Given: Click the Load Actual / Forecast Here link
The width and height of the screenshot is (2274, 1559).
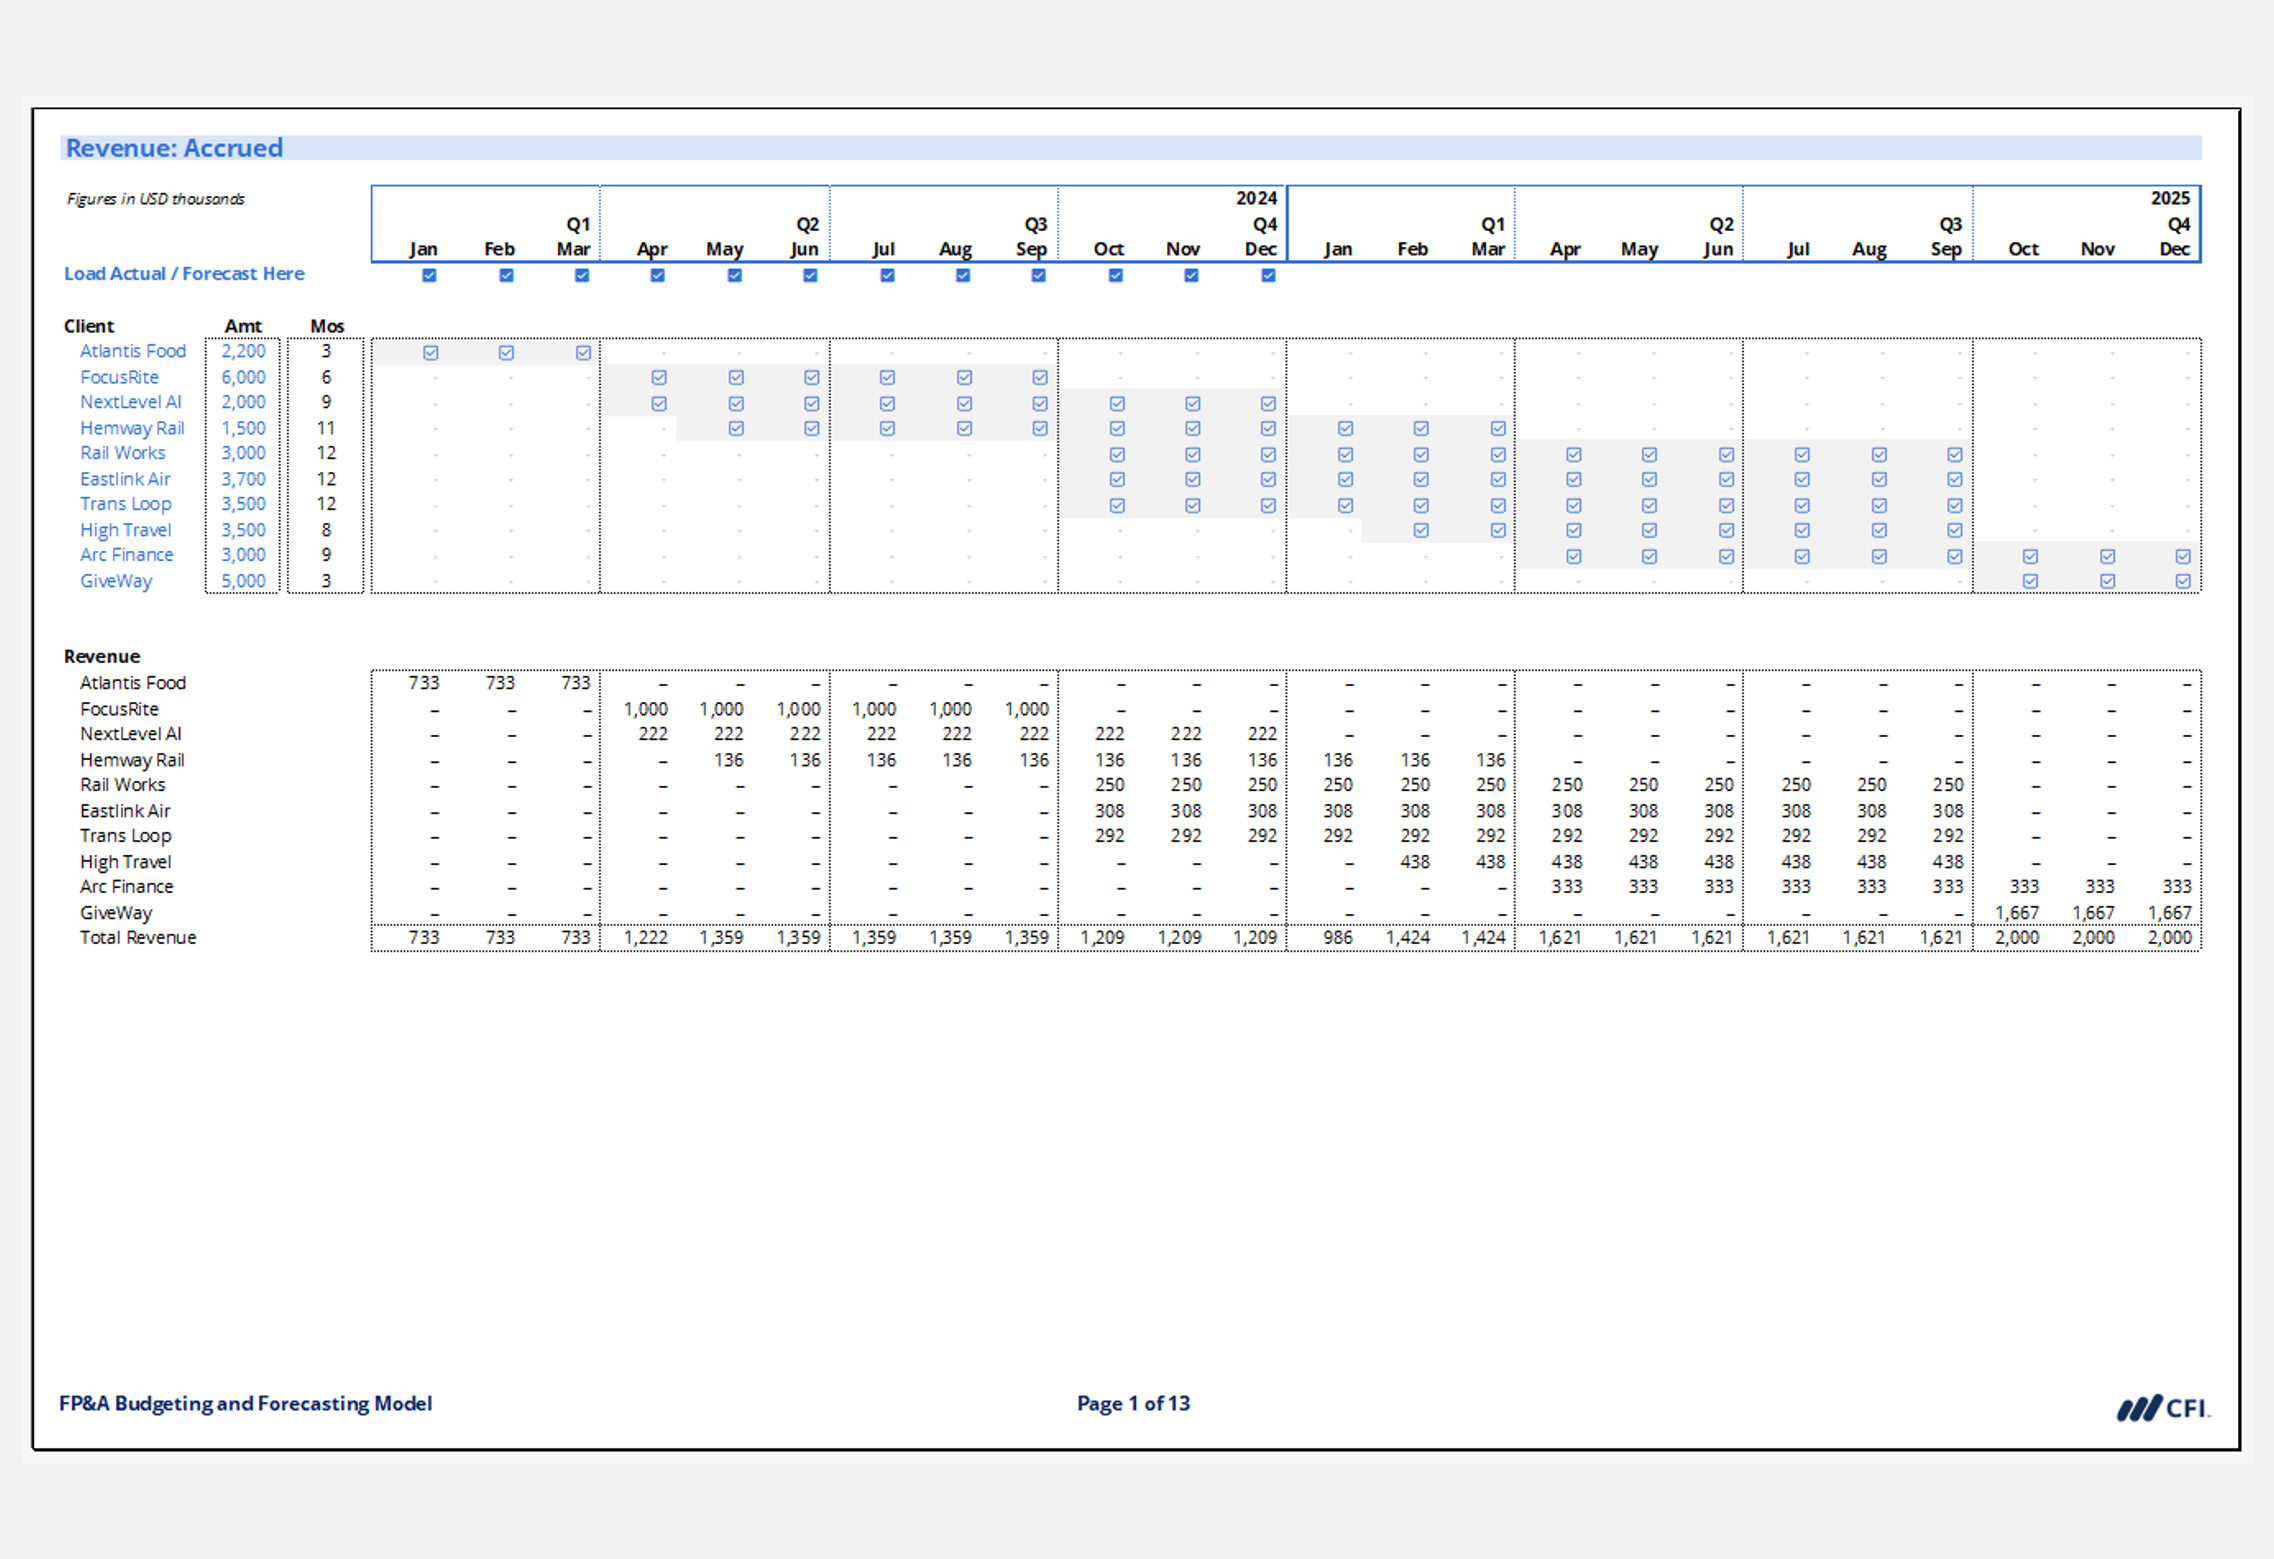Looking at the screenshot, I should 184,273.
